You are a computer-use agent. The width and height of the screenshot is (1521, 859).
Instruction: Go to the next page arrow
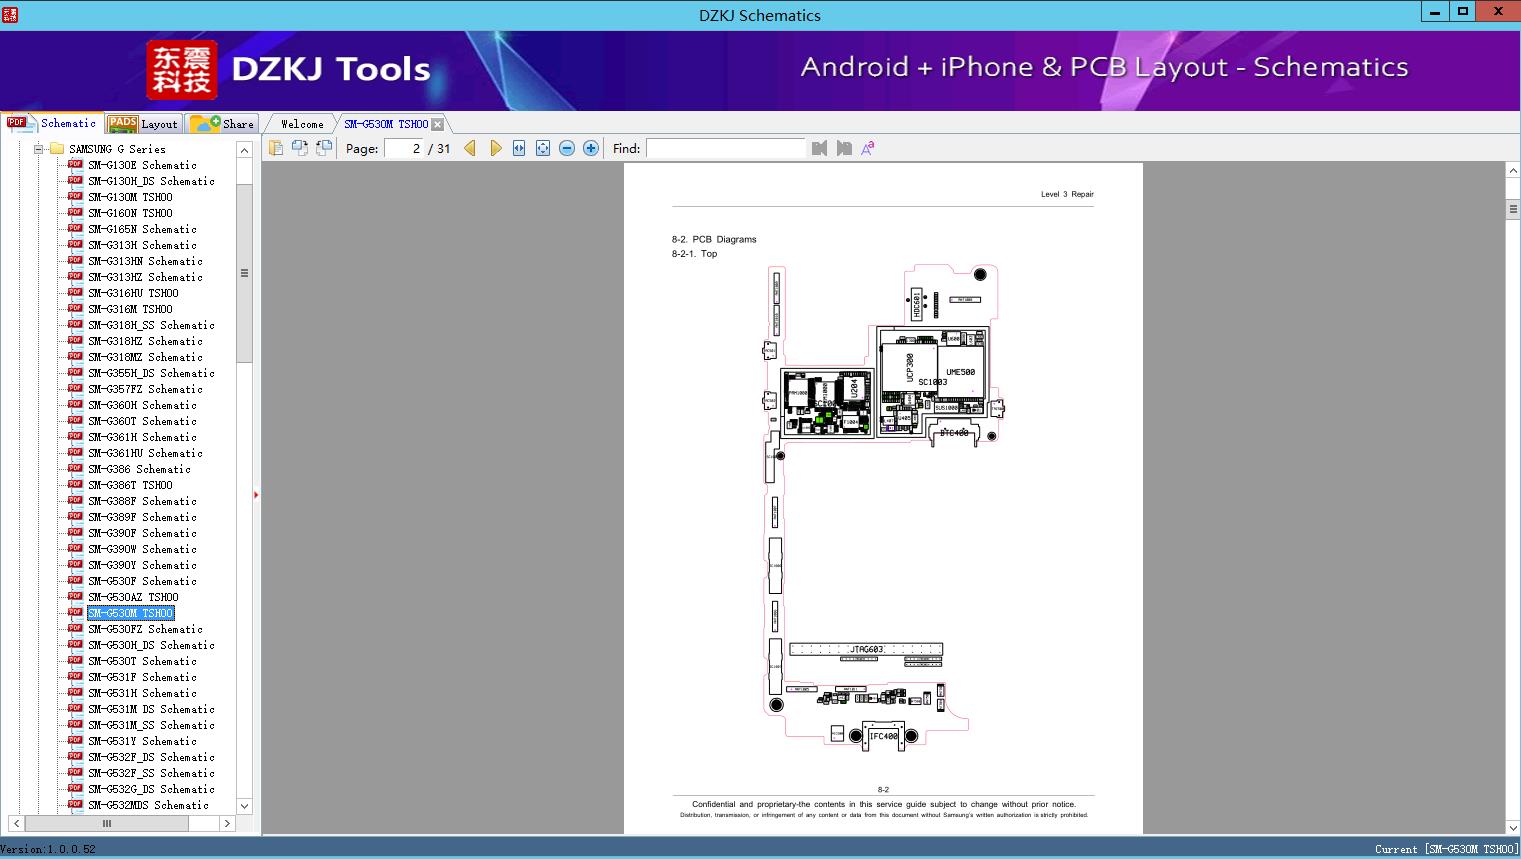point(495,148)
